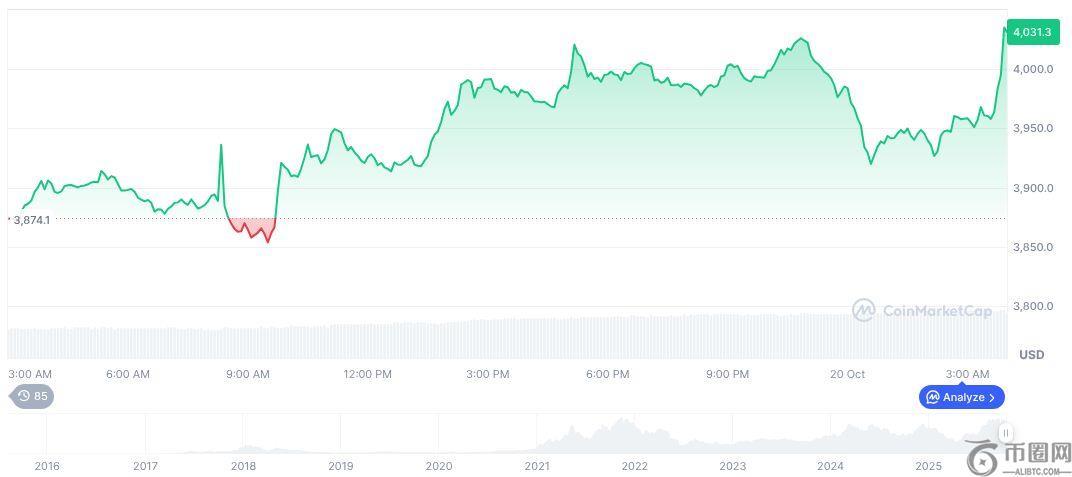Click the 20 Oct date axis label
This screenshot has height=477, width=1072.
[847, 374]
